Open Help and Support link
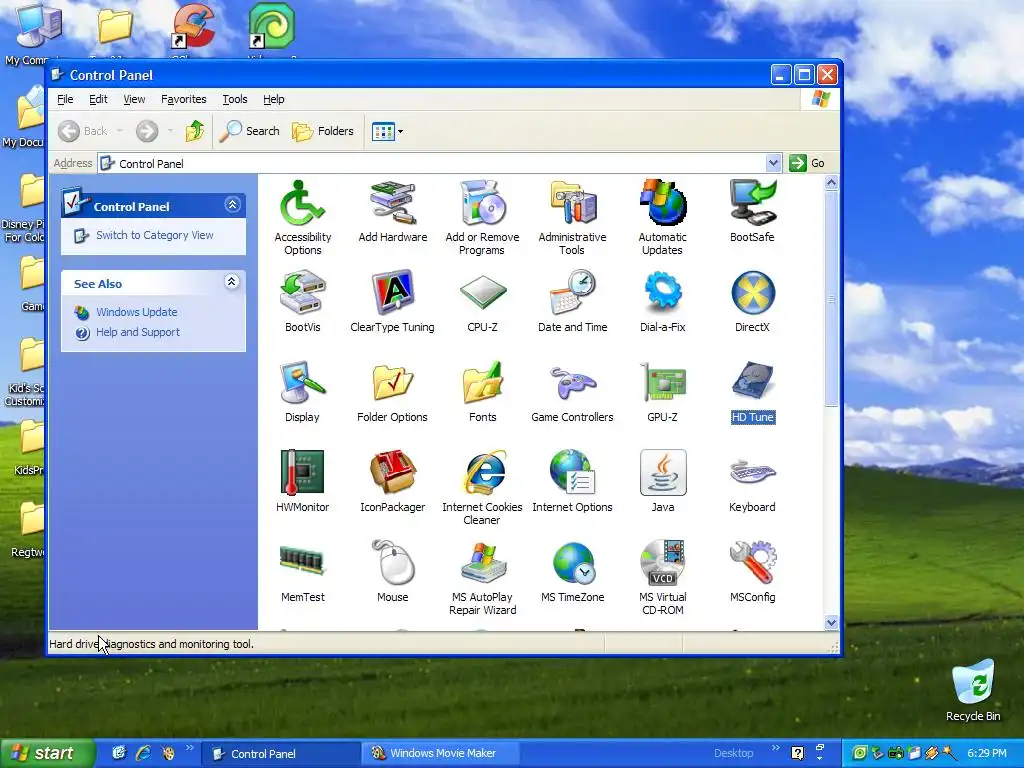The width and height of the screenshot is (1024, 768). (137, 332)
